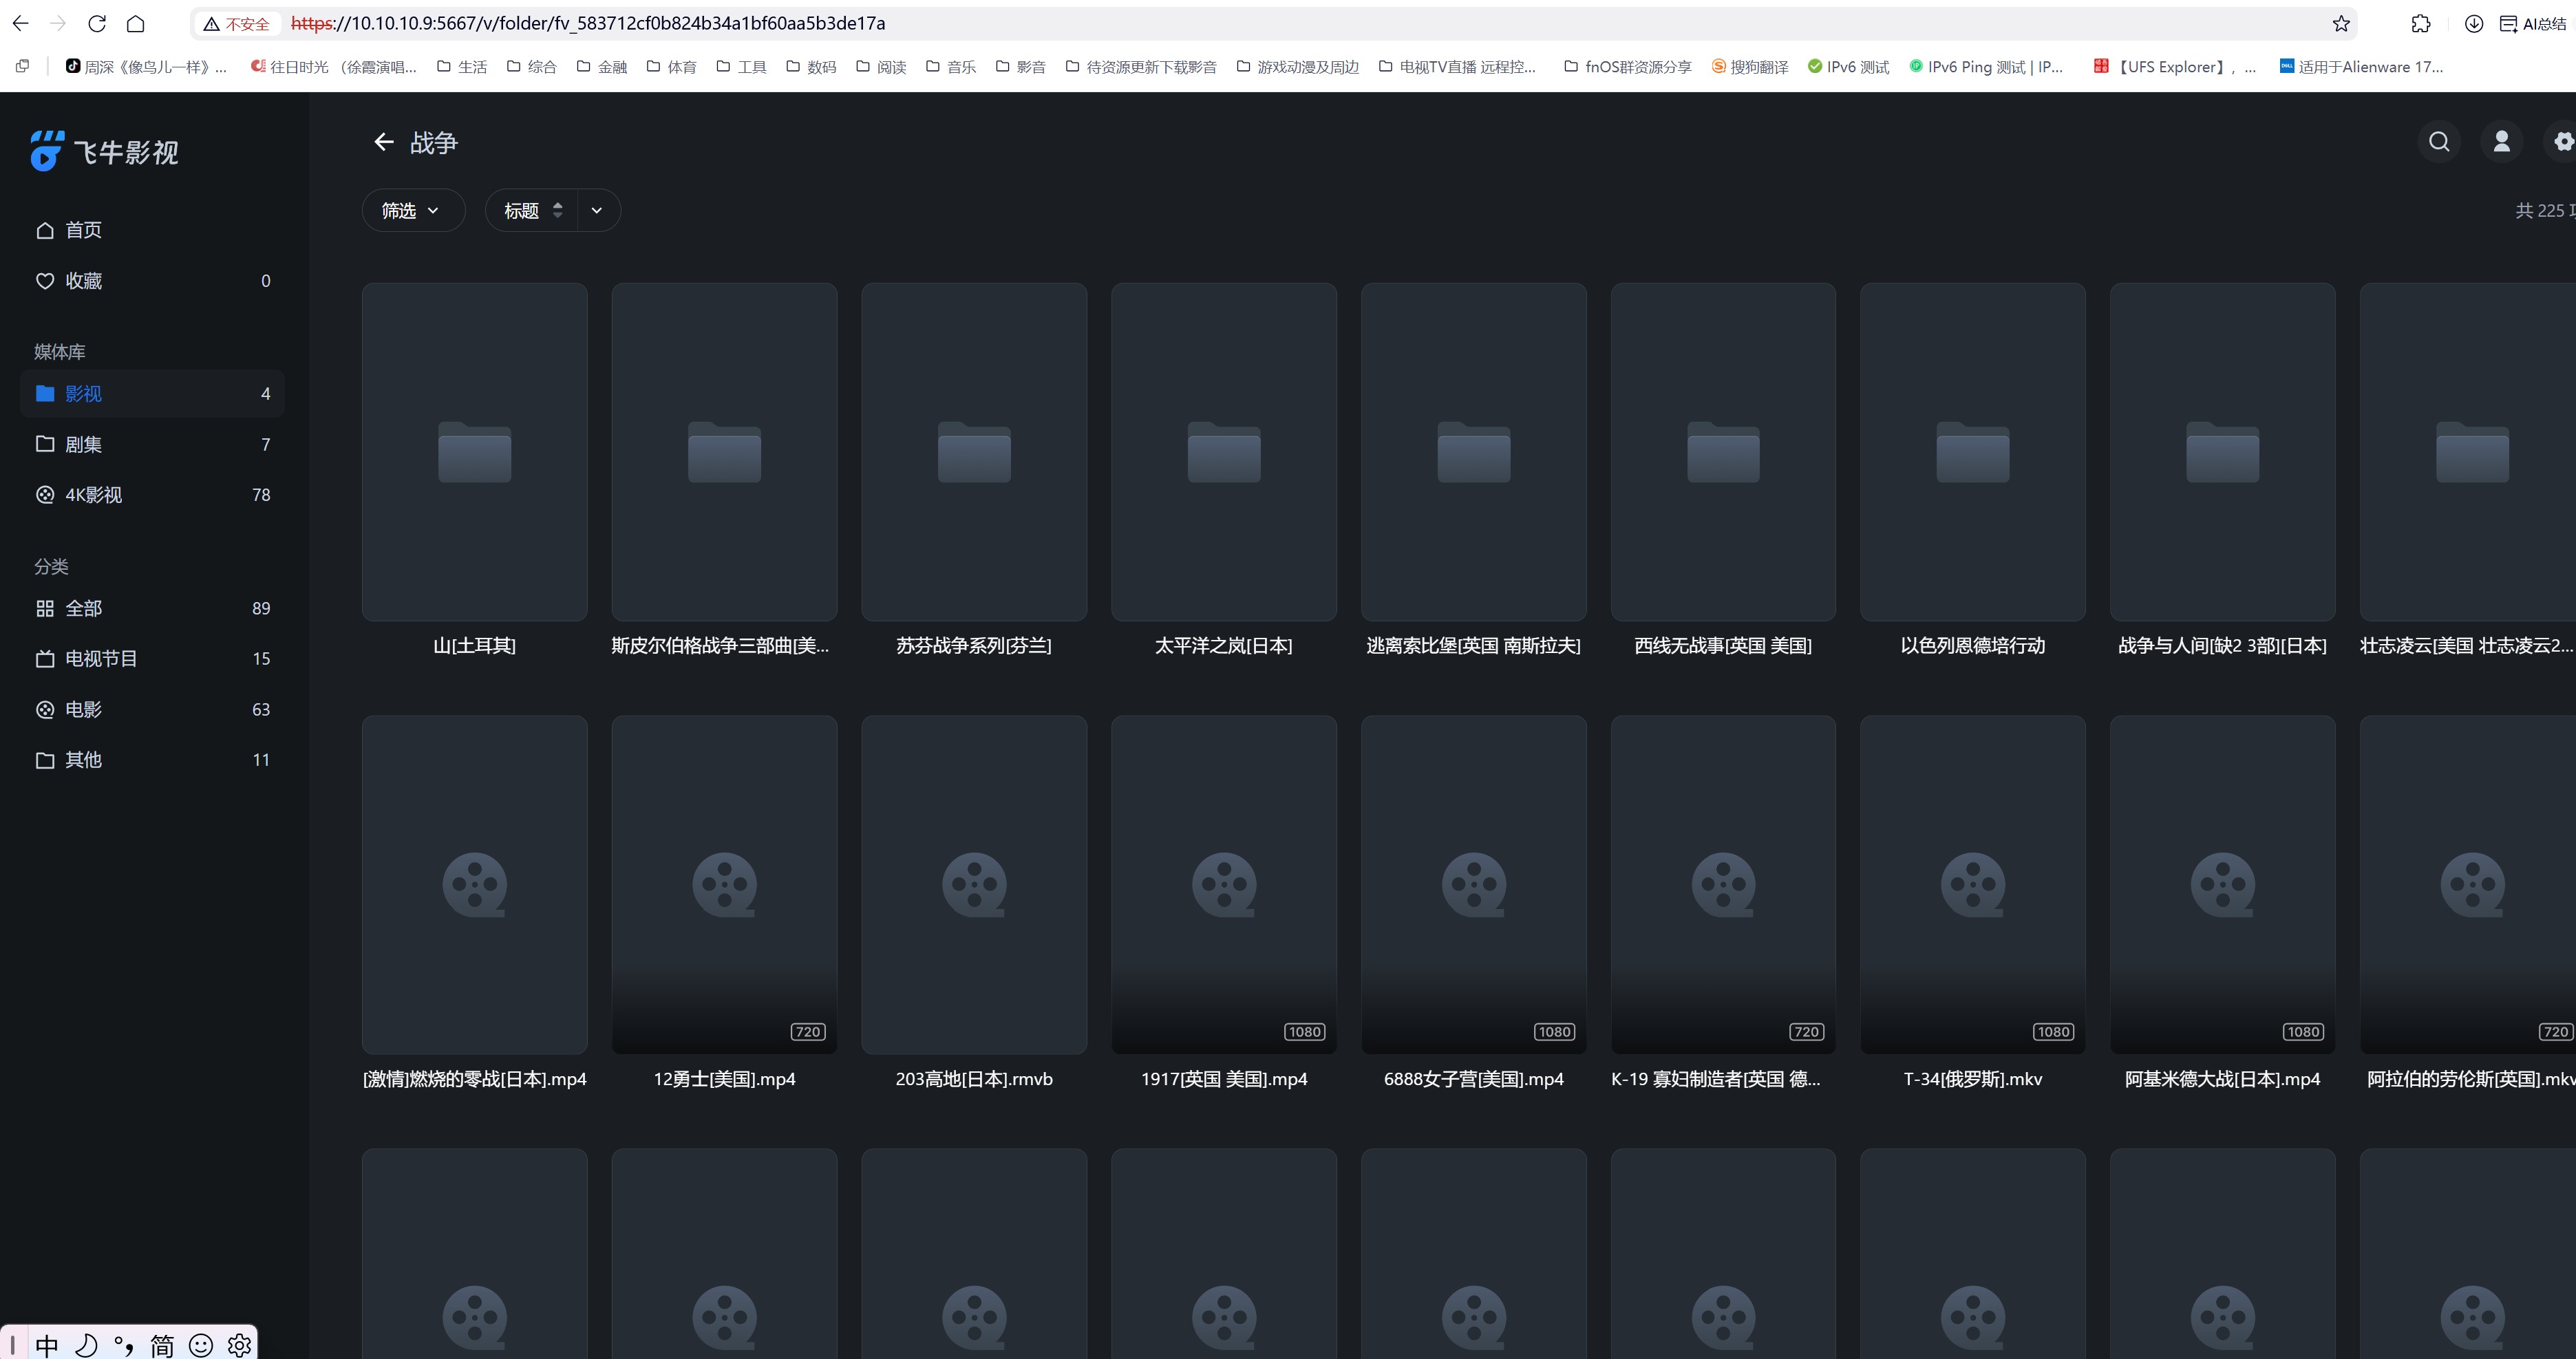The image size is (2576, 1359).
Task: Play K-19 寡妇制造者 video
Action: tap(1723, 885)
